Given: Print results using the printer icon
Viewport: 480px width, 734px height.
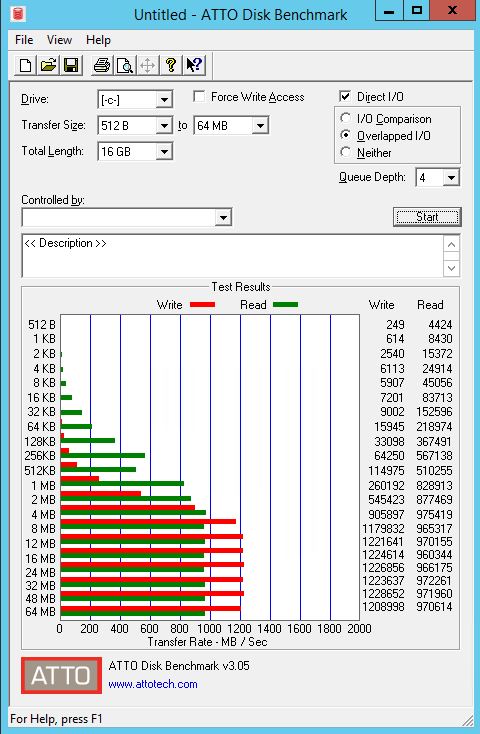Looking at the screenshot, I should tap(102, 65).
